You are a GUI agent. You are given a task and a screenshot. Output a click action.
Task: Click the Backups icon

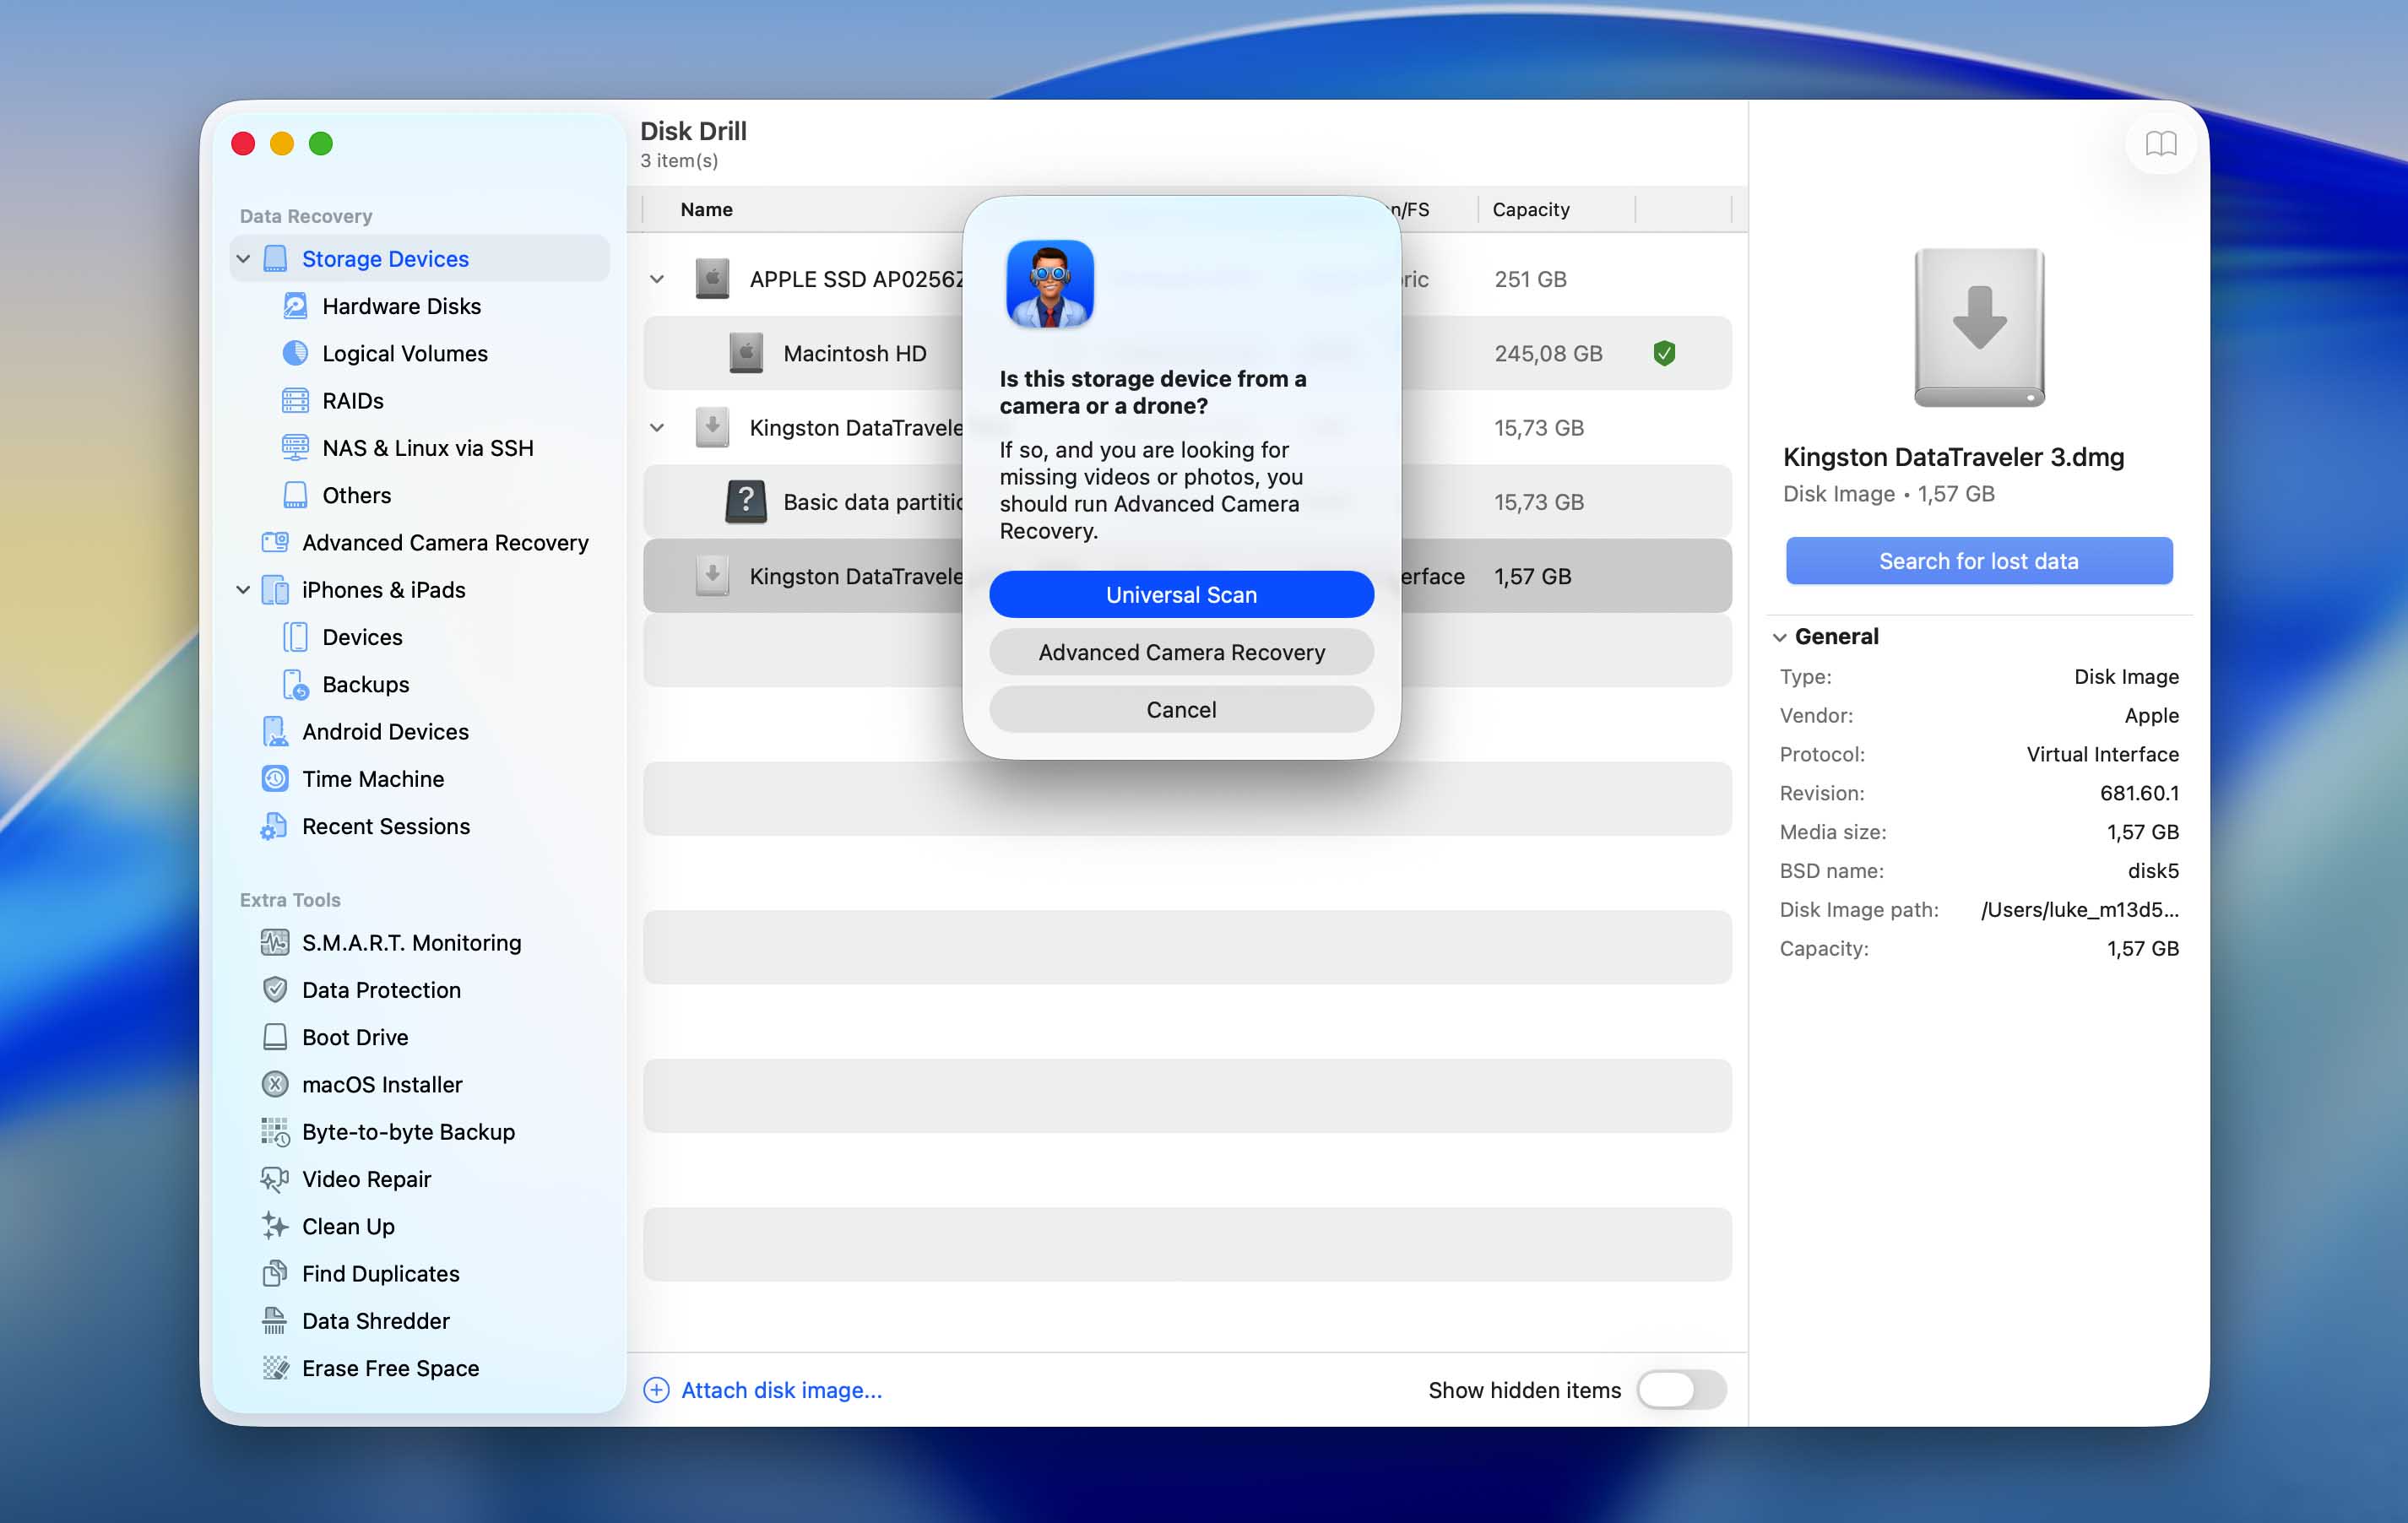[x=295, y=684]
